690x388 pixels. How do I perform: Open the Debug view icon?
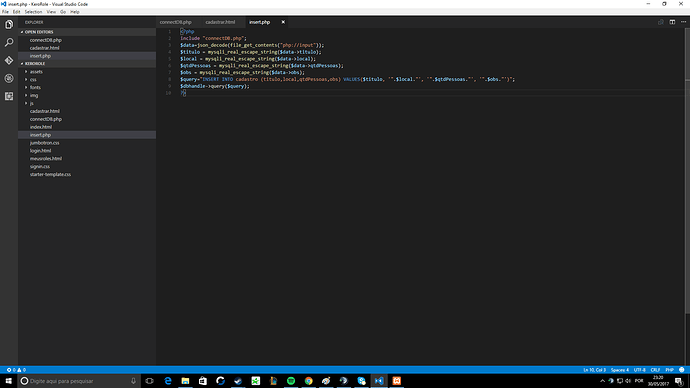point(9,78)
